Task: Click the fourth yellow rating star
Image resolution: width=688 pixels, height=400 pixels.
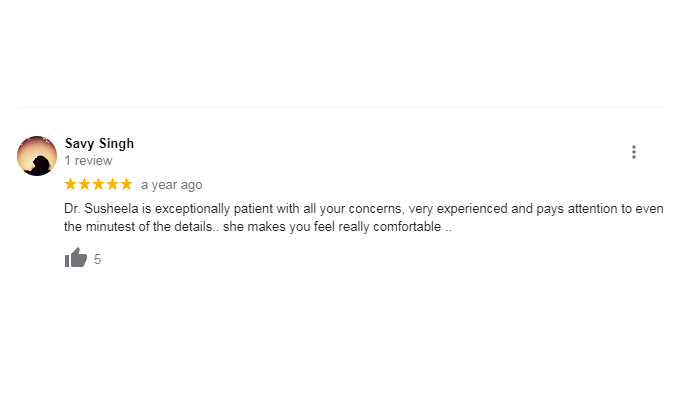Action: (x=112, y=184)
